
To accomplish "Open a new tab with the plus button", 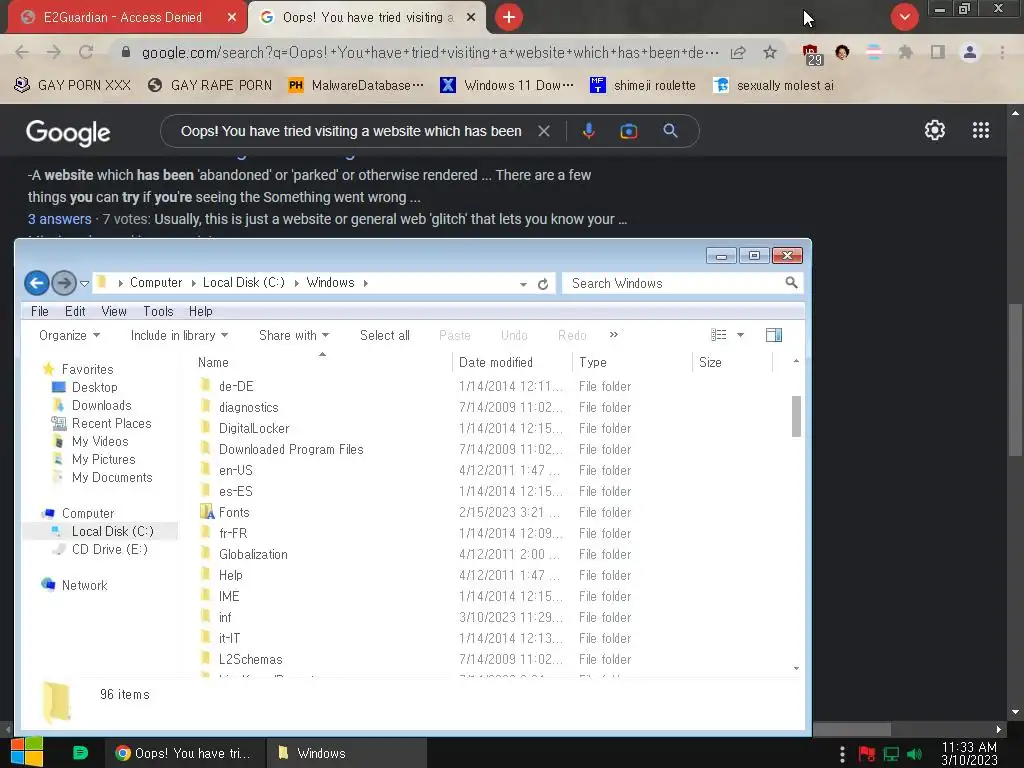I will [509, 17].
